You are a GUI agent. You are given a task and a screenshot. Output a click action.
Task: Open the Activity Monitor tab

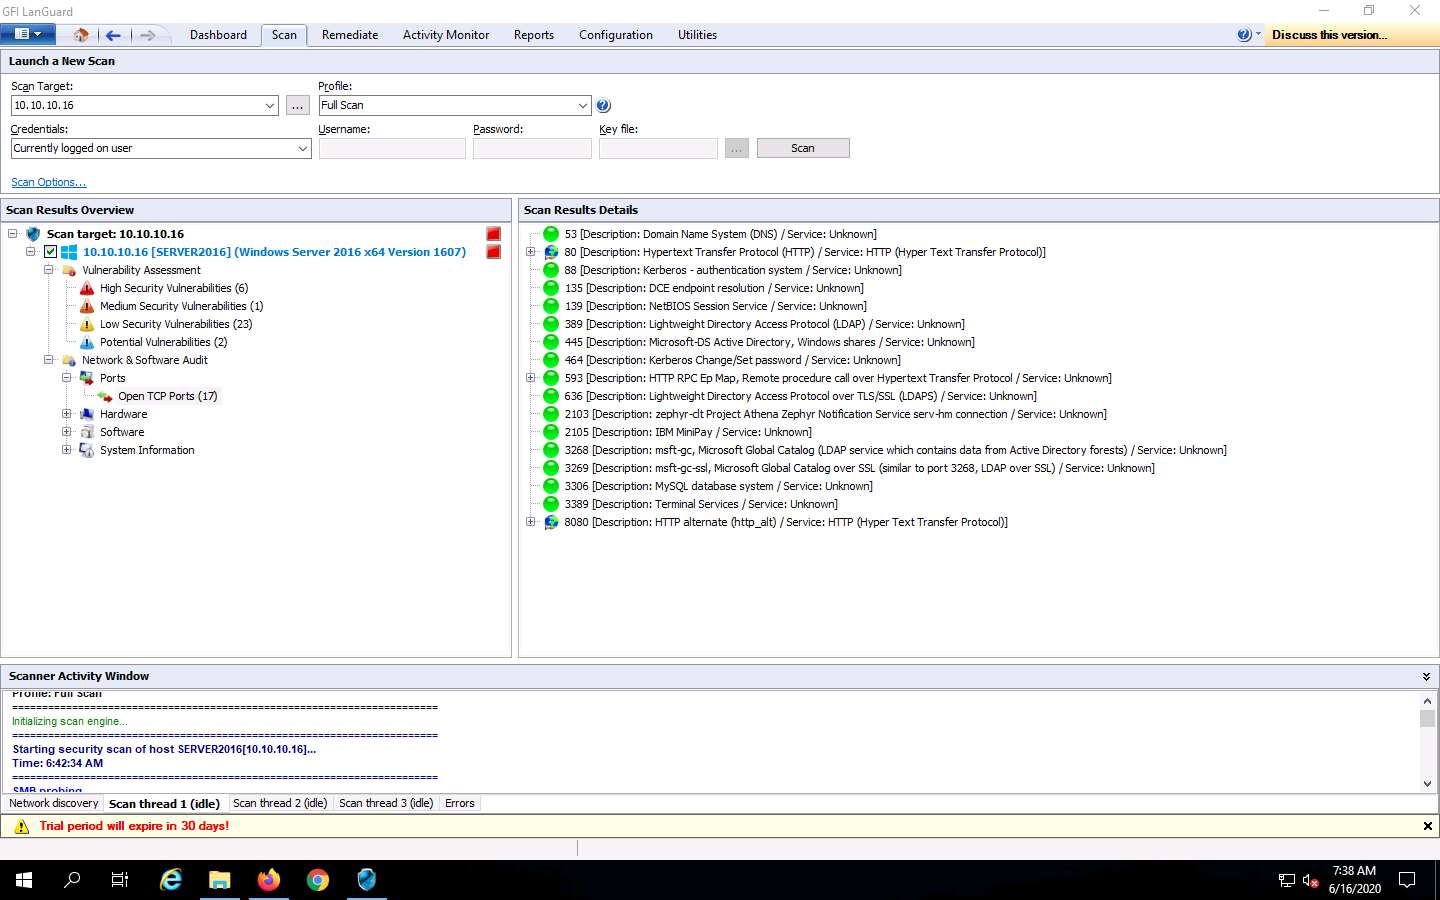[446, 35]
